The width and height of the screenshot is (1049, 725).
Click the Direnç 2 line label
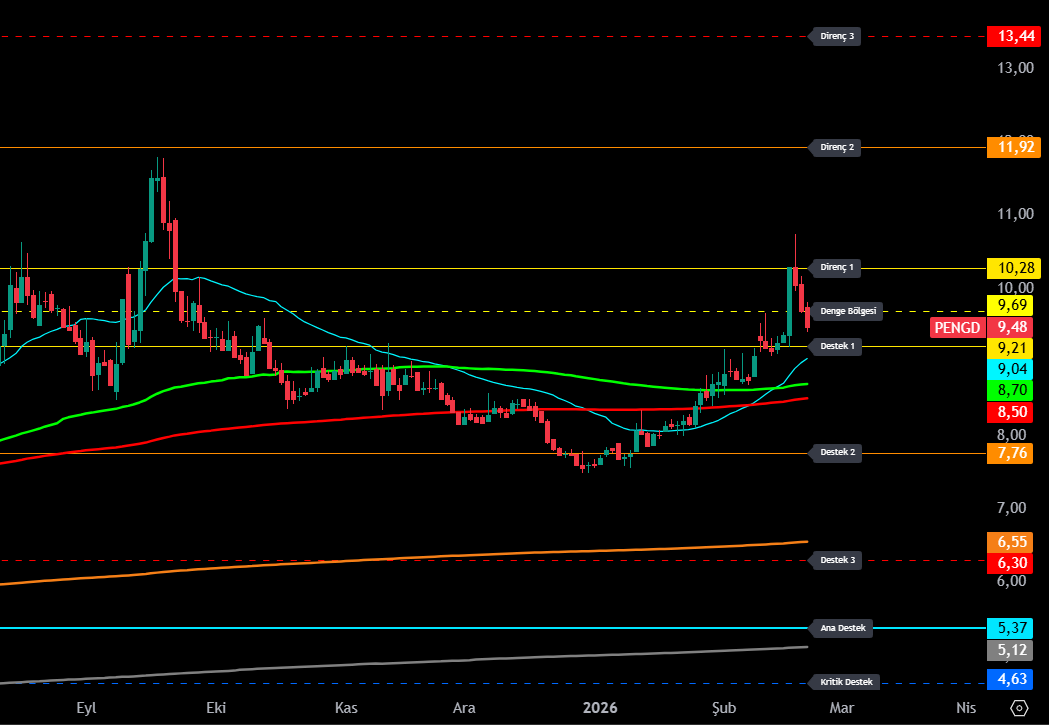(836, 147)
